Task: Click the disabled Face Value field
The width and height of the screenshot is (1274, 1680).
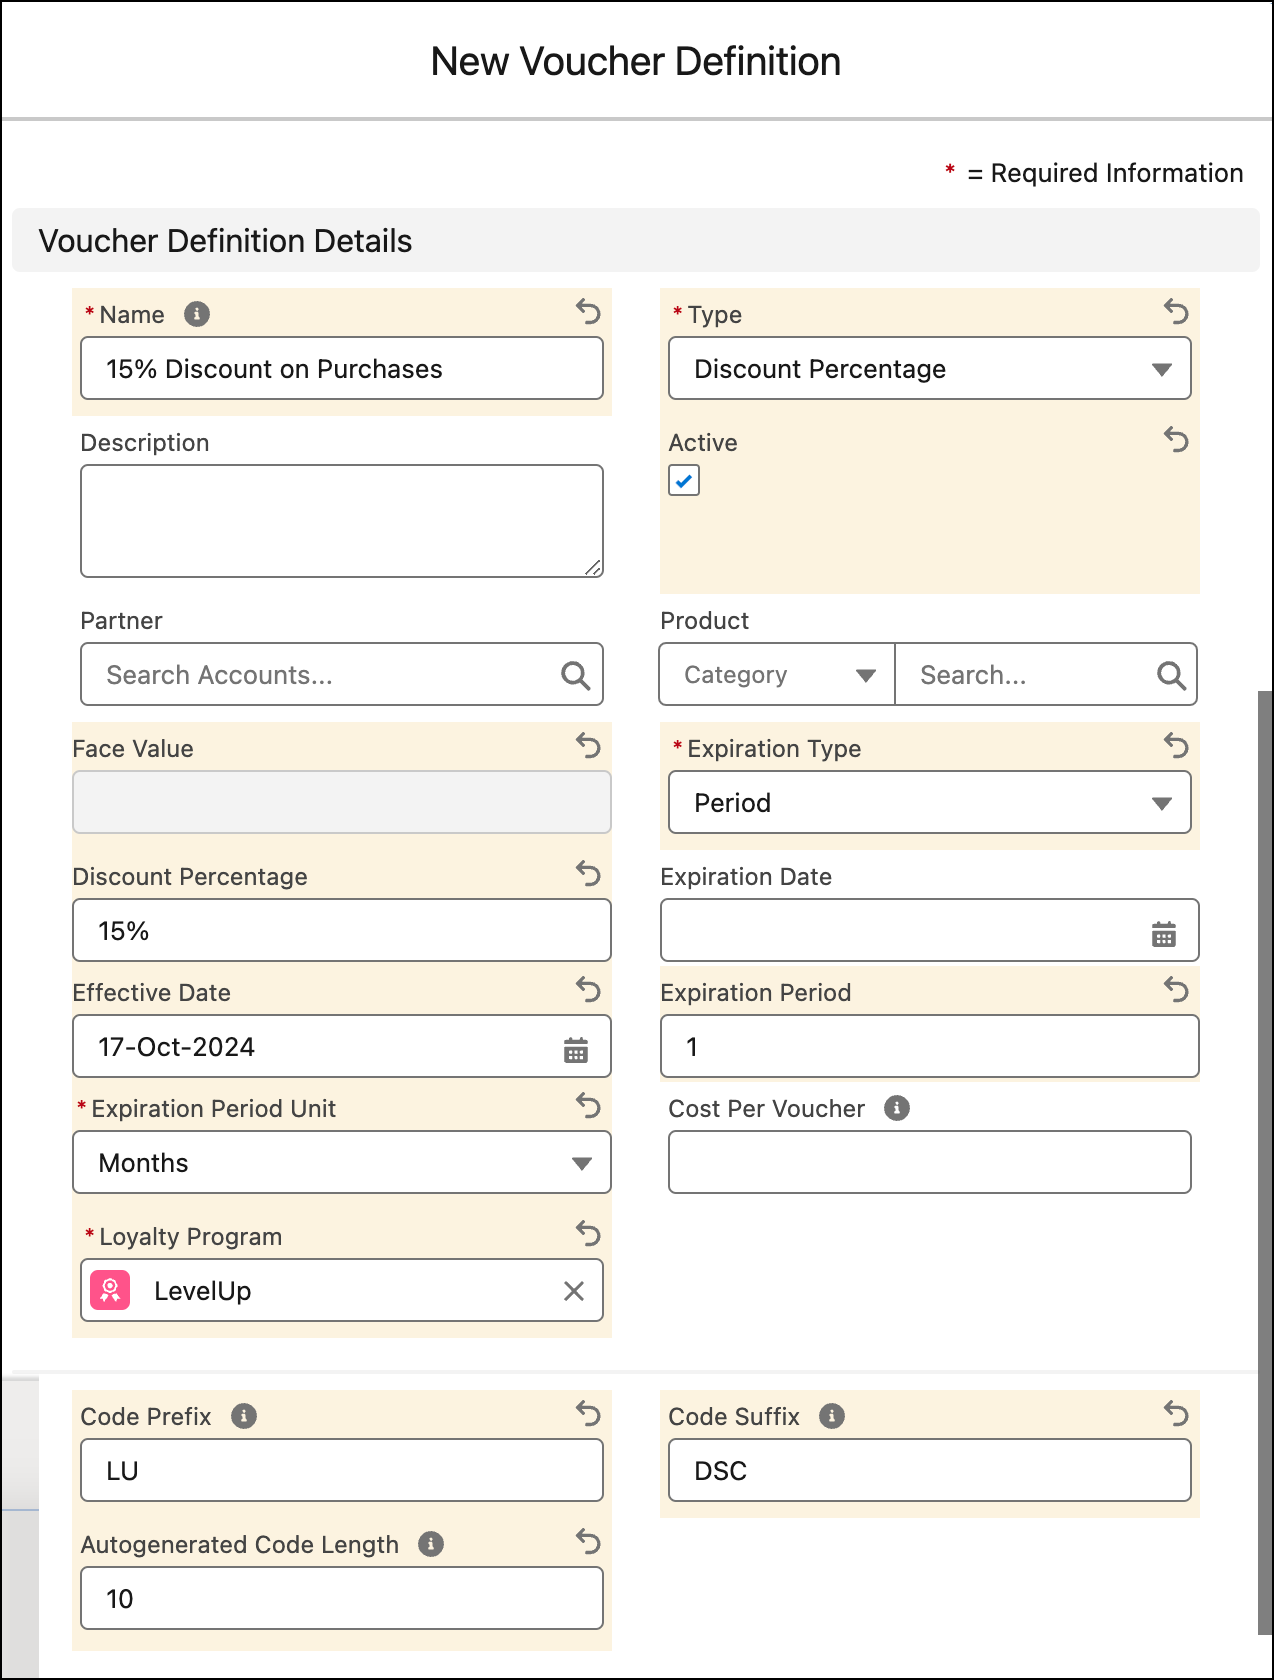Action: coord(342,802)
